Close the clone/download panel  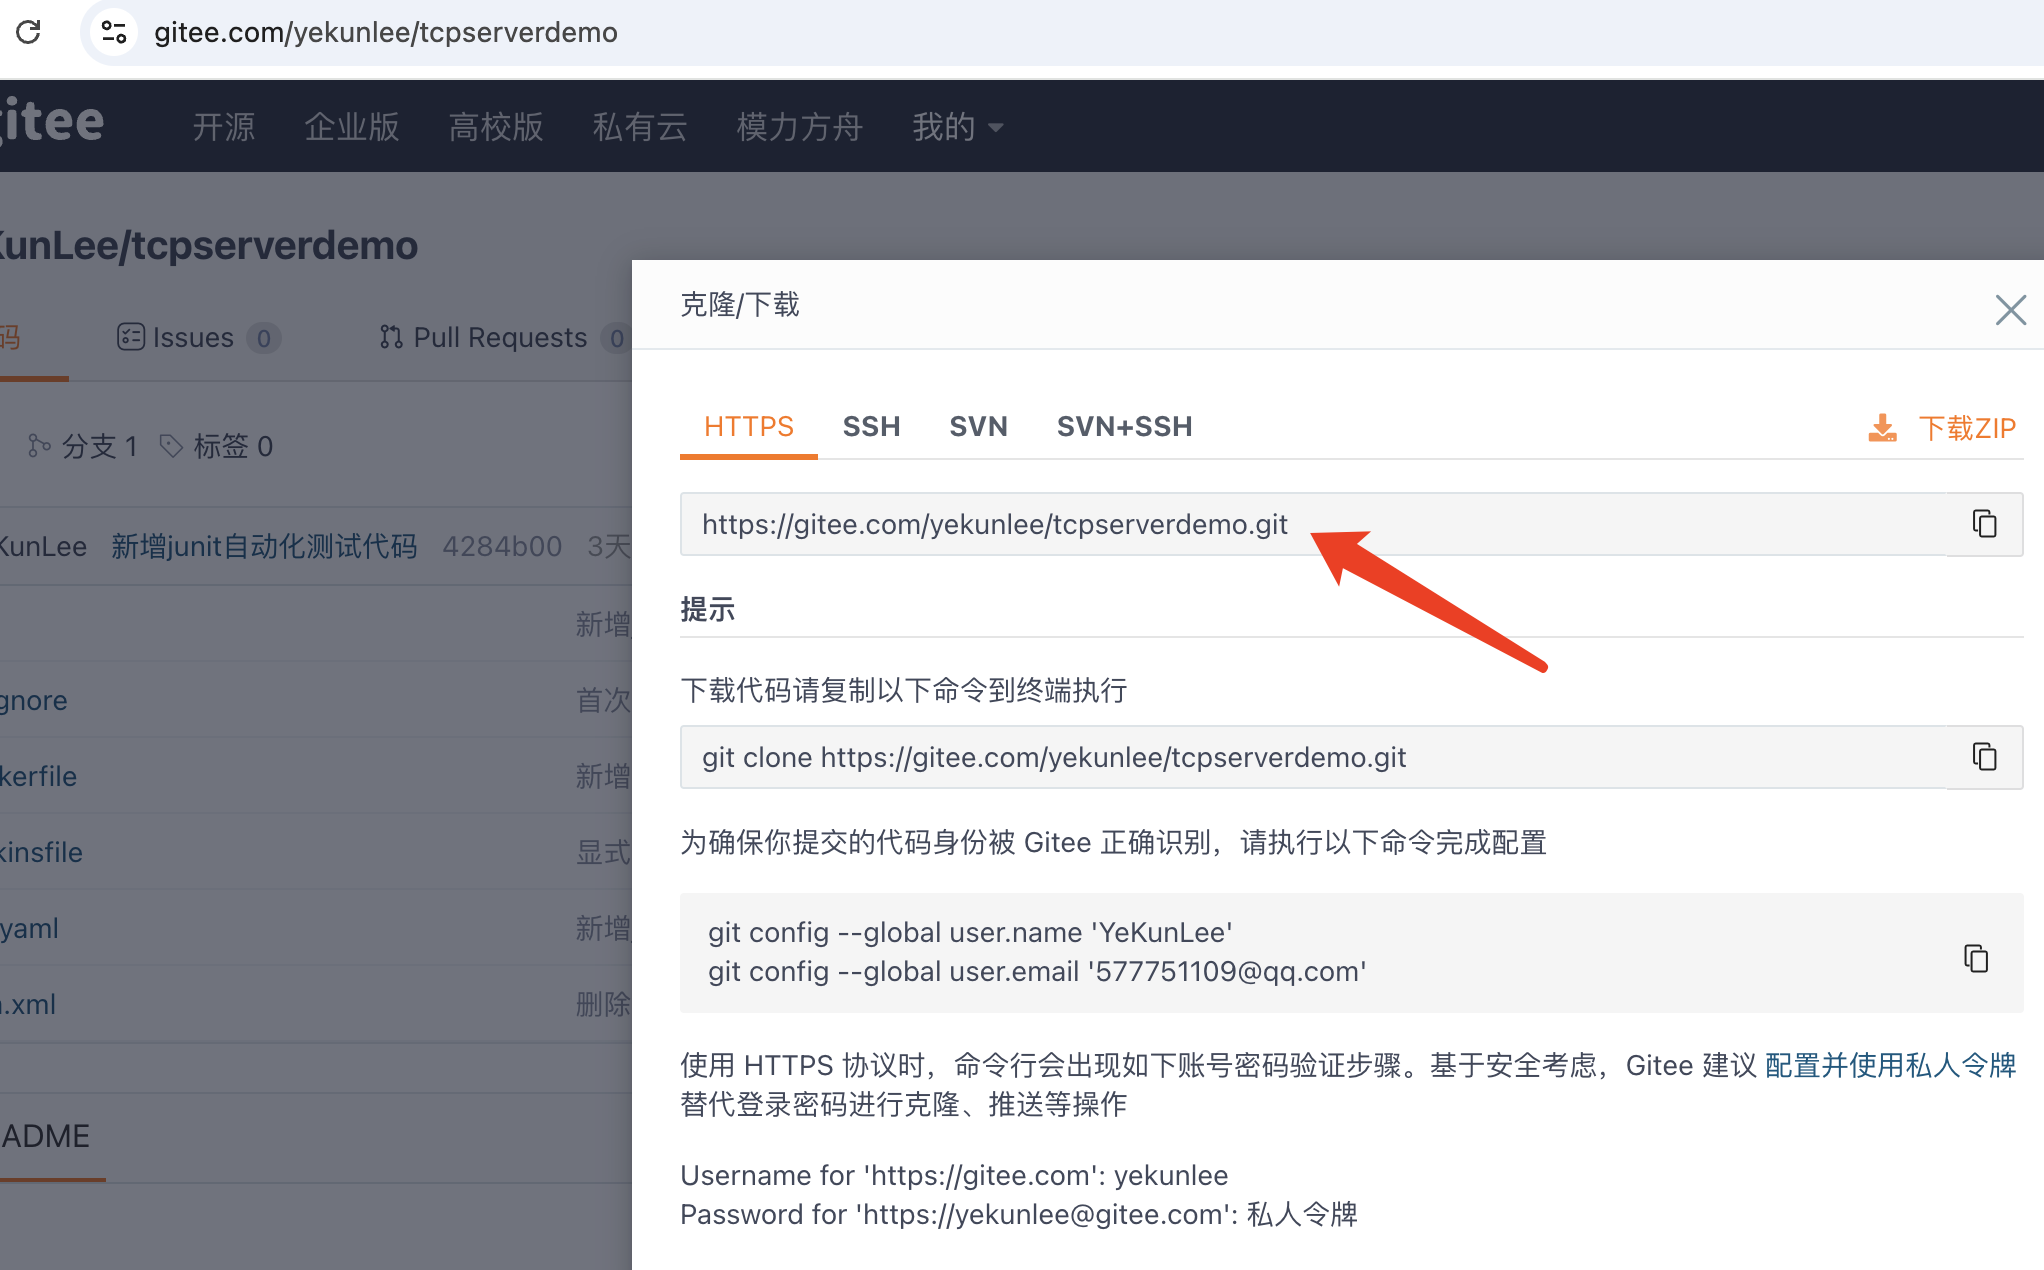coord(2010,310)
